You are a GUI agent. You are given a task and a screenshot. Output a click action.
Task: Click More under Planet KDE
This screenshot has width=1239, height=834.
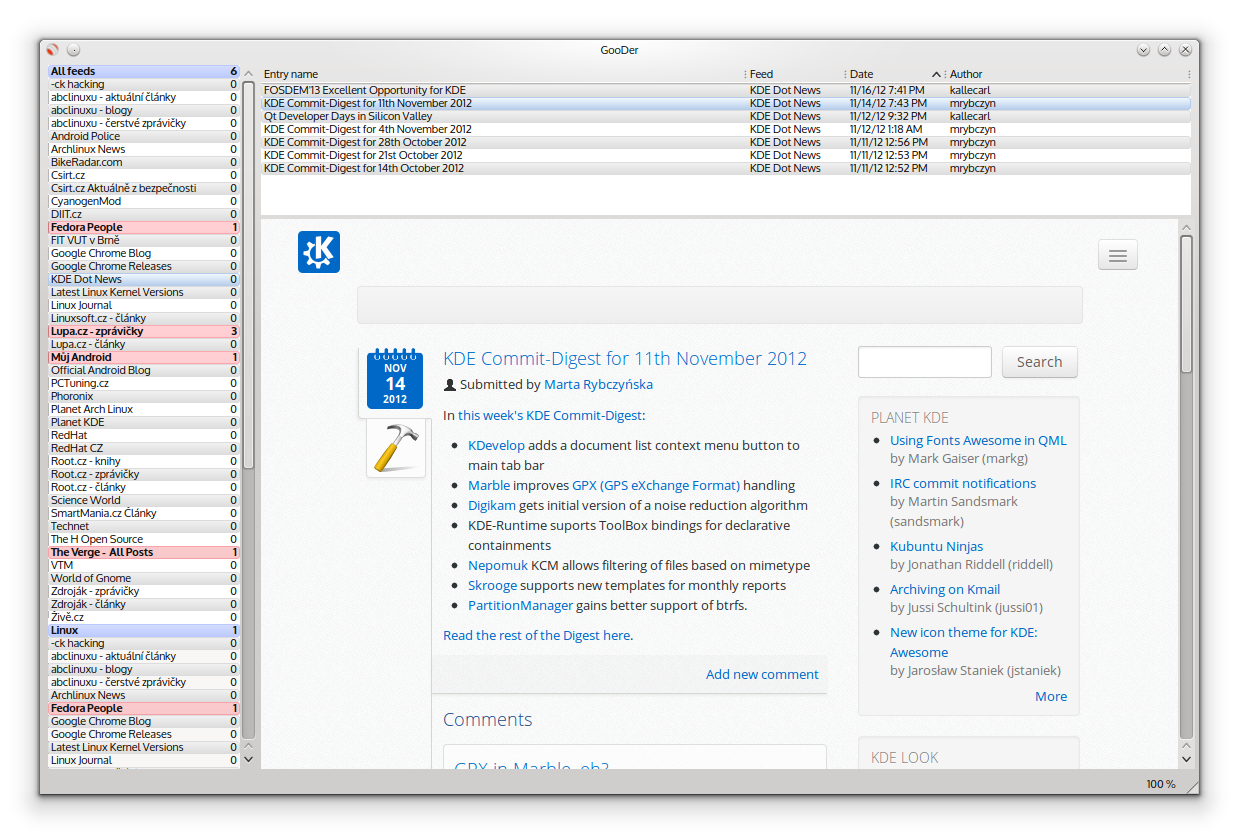[x=1051, y=696]
